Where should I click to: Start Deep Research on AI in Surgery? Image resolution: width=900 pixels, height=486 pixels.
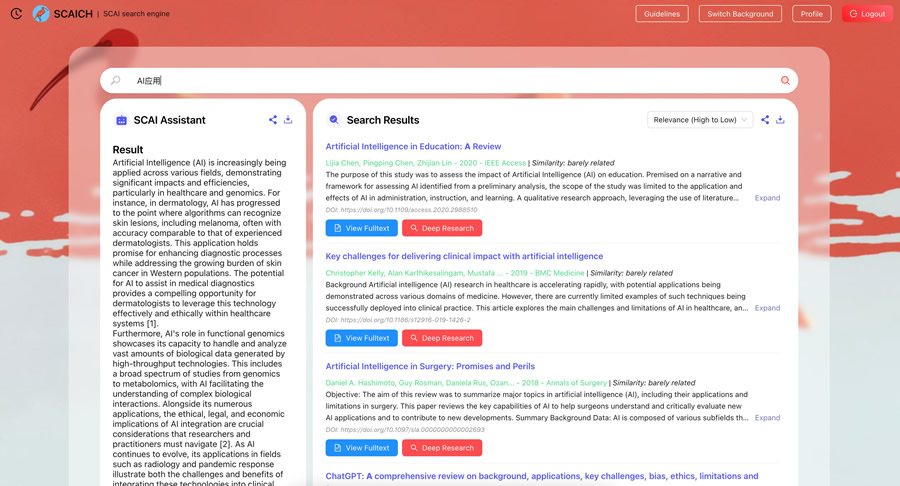pos(442,448)
